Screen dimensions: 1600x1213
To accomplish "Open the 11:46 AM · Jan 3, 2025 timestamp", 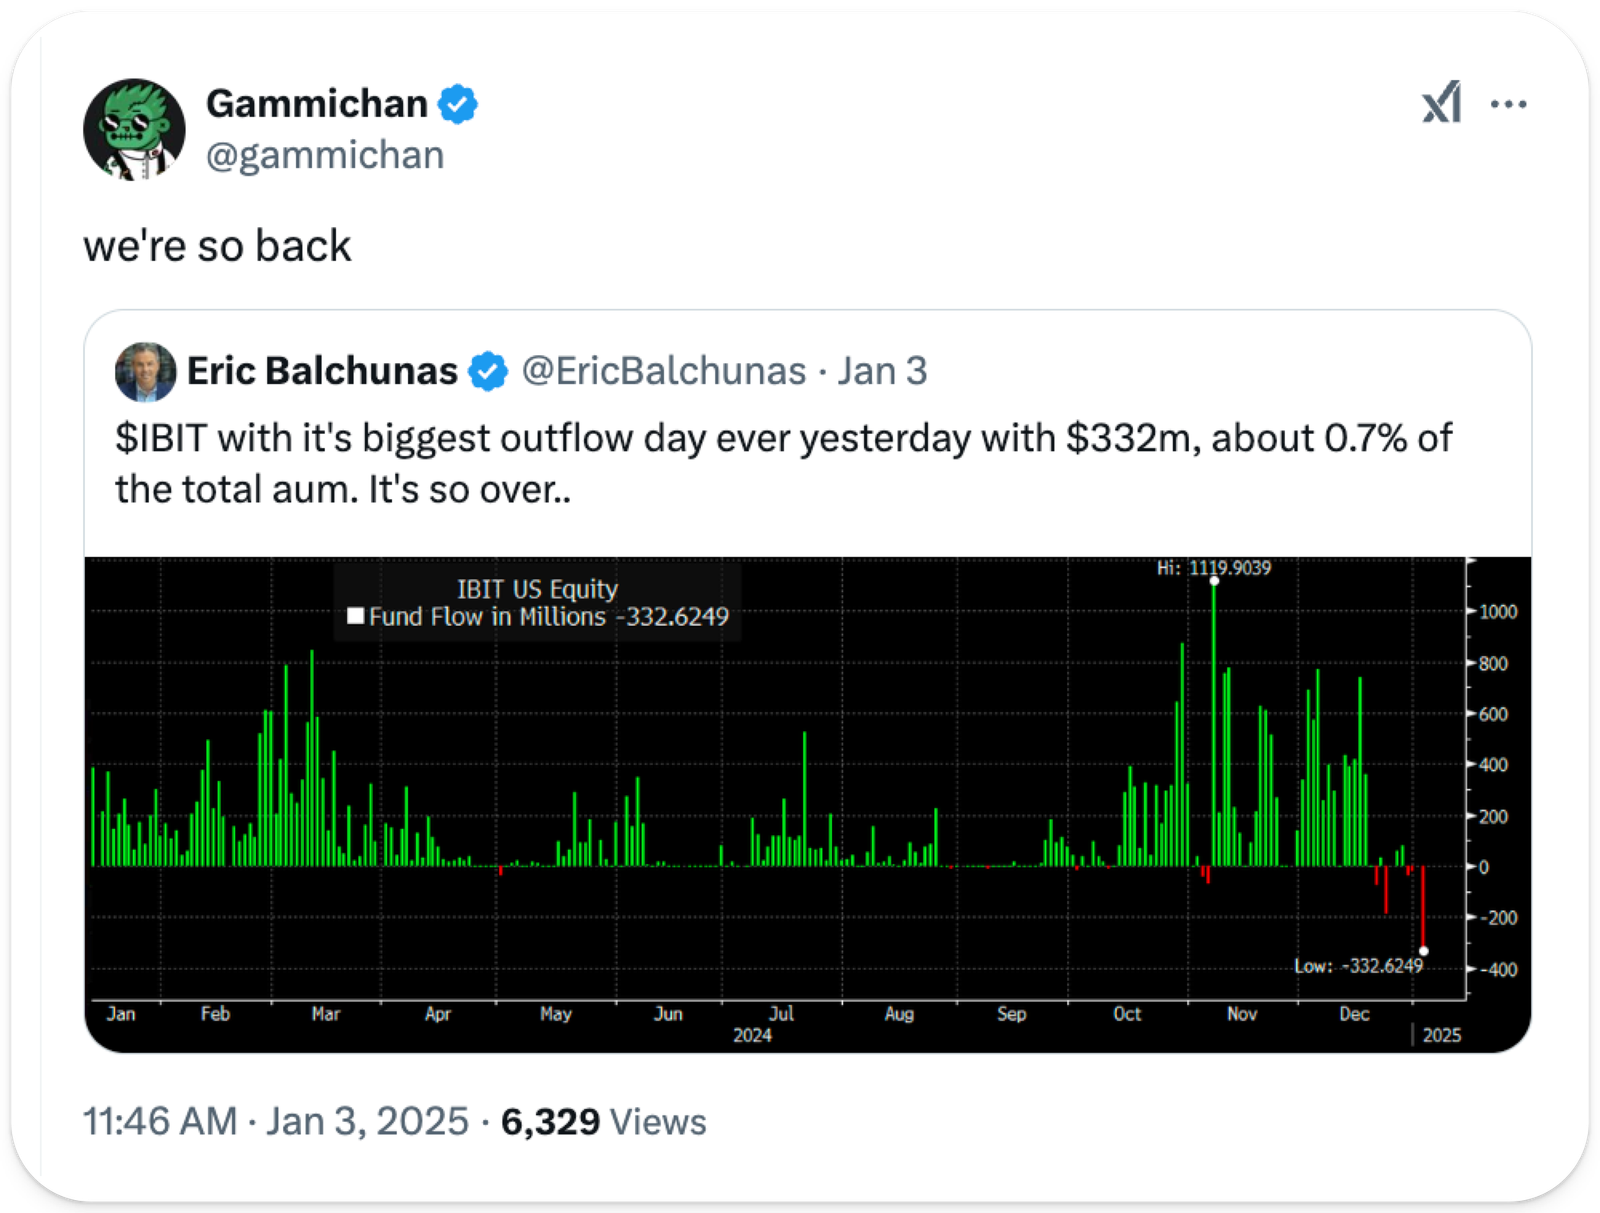I will pyautogui.click(x=276, y=1122).
